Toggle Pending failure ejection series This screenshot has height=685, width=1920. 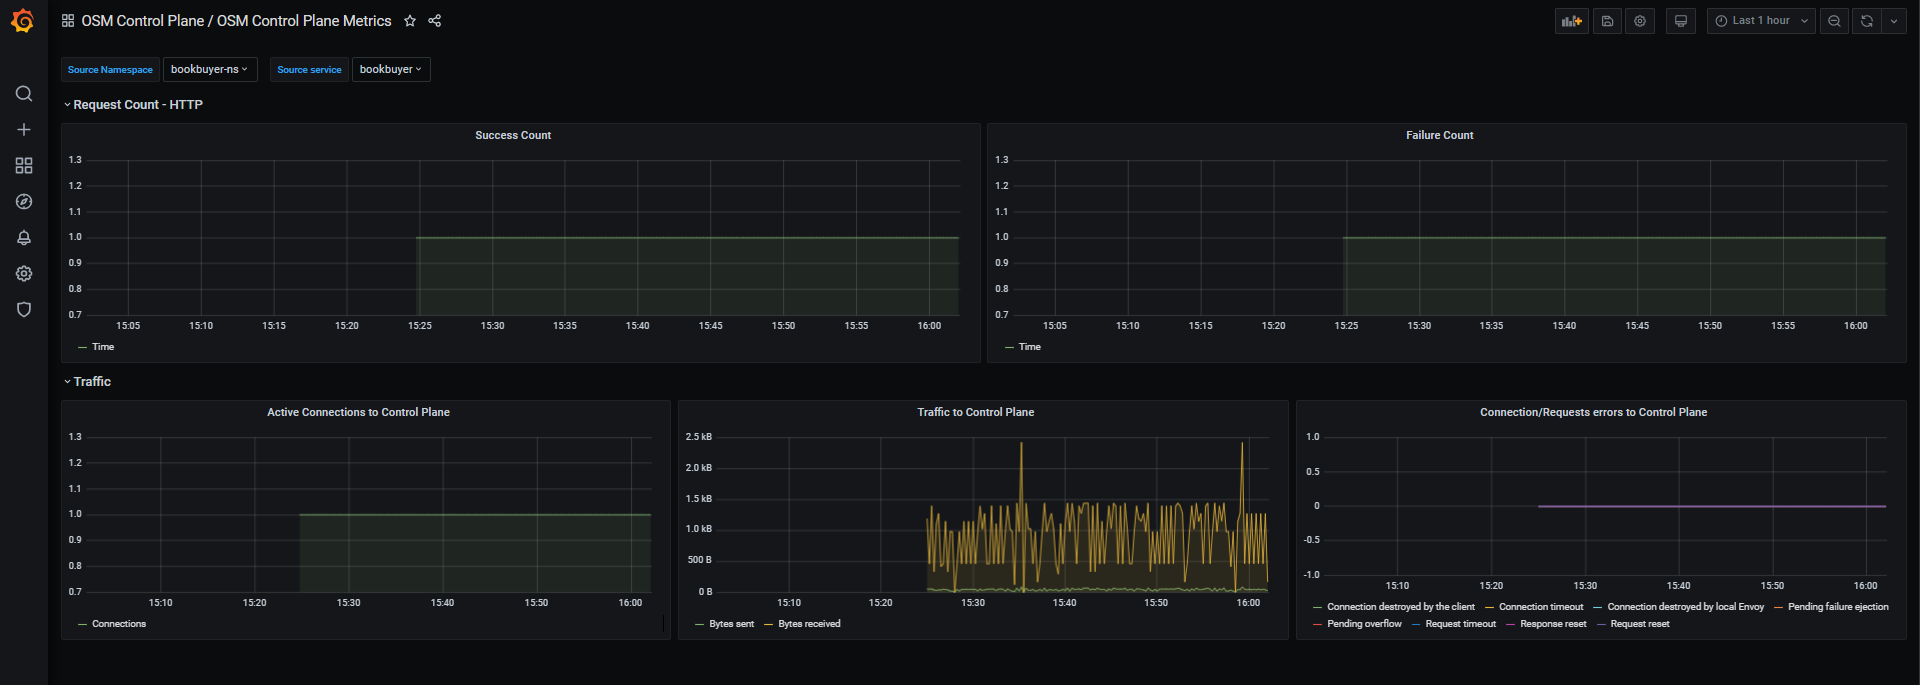1838,607
